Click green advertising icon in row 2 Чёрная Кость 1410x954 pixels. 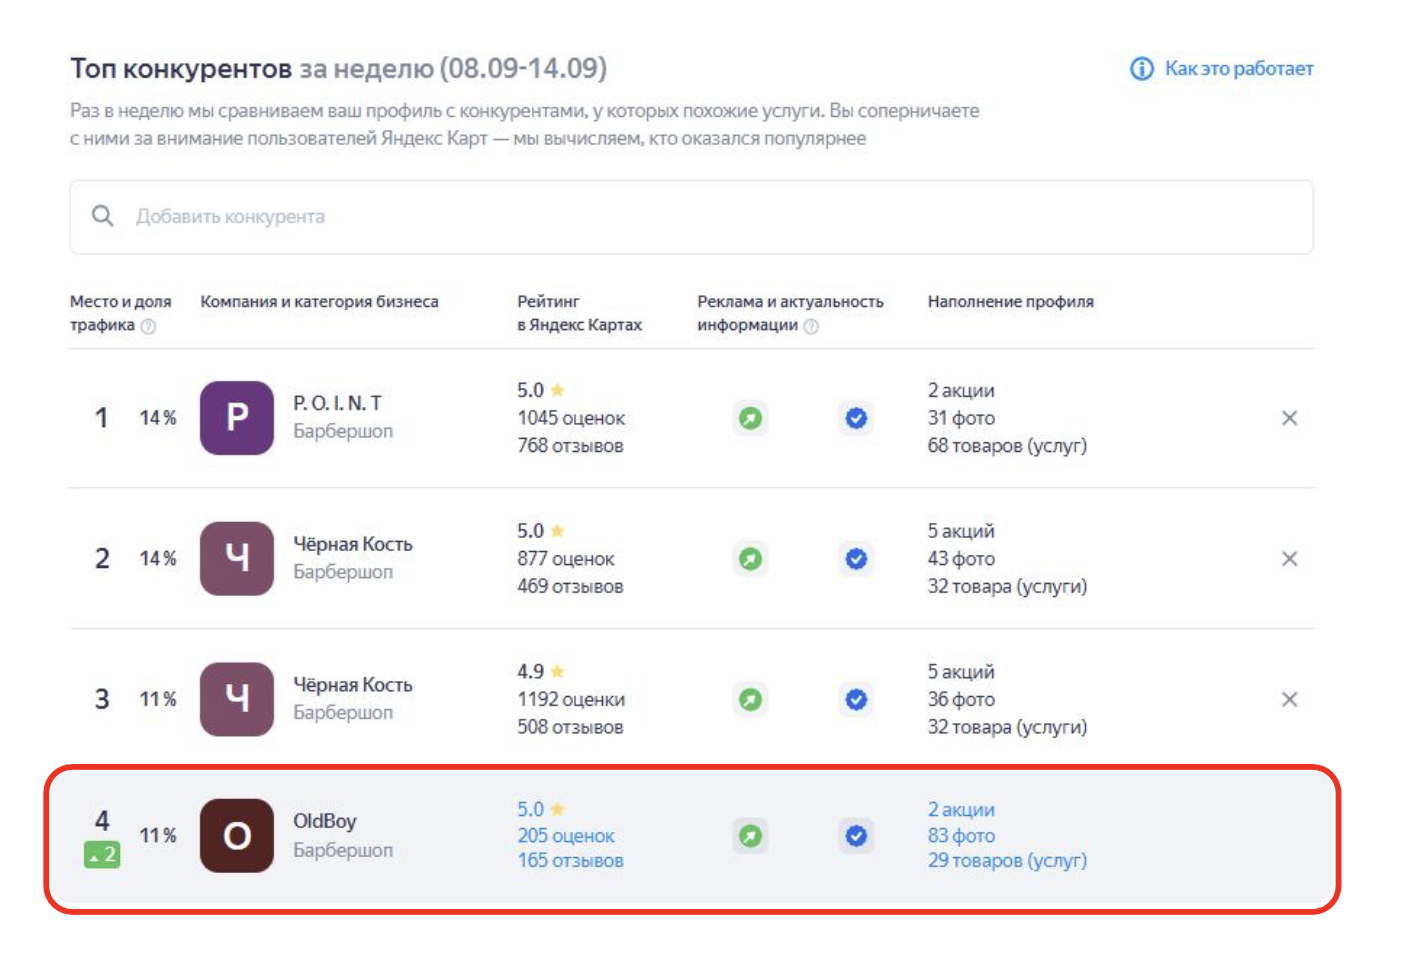coord(750,559)
